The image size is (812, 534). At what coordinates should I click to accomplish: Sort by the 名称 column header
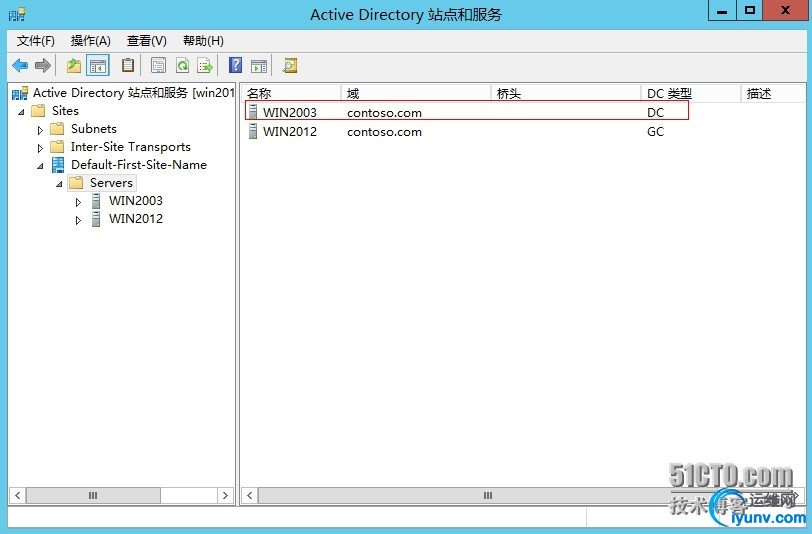pyautogui.click(x=292, y=93)
